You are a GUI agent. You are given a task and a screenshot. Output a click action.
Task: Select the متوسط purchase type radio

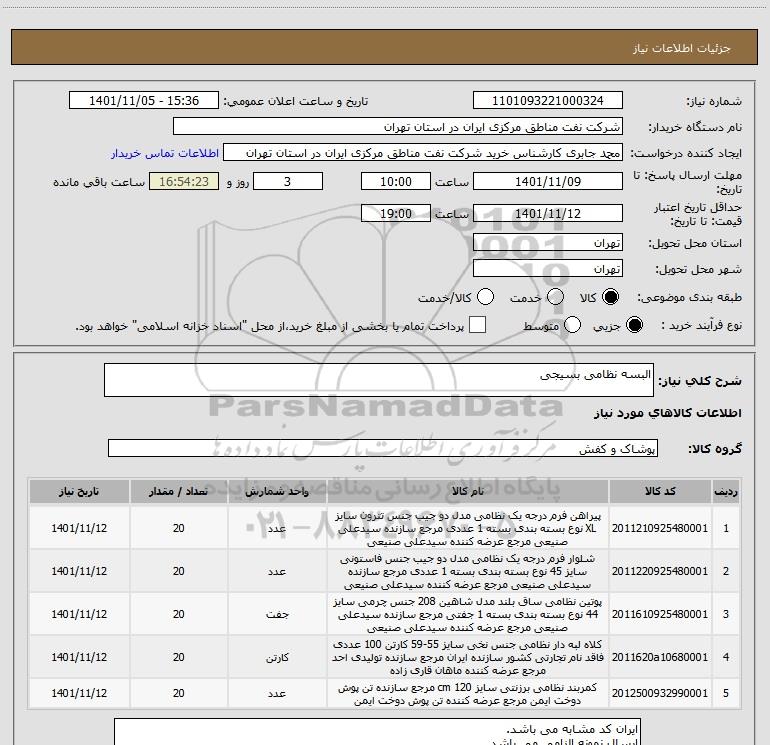click(572, 325)
